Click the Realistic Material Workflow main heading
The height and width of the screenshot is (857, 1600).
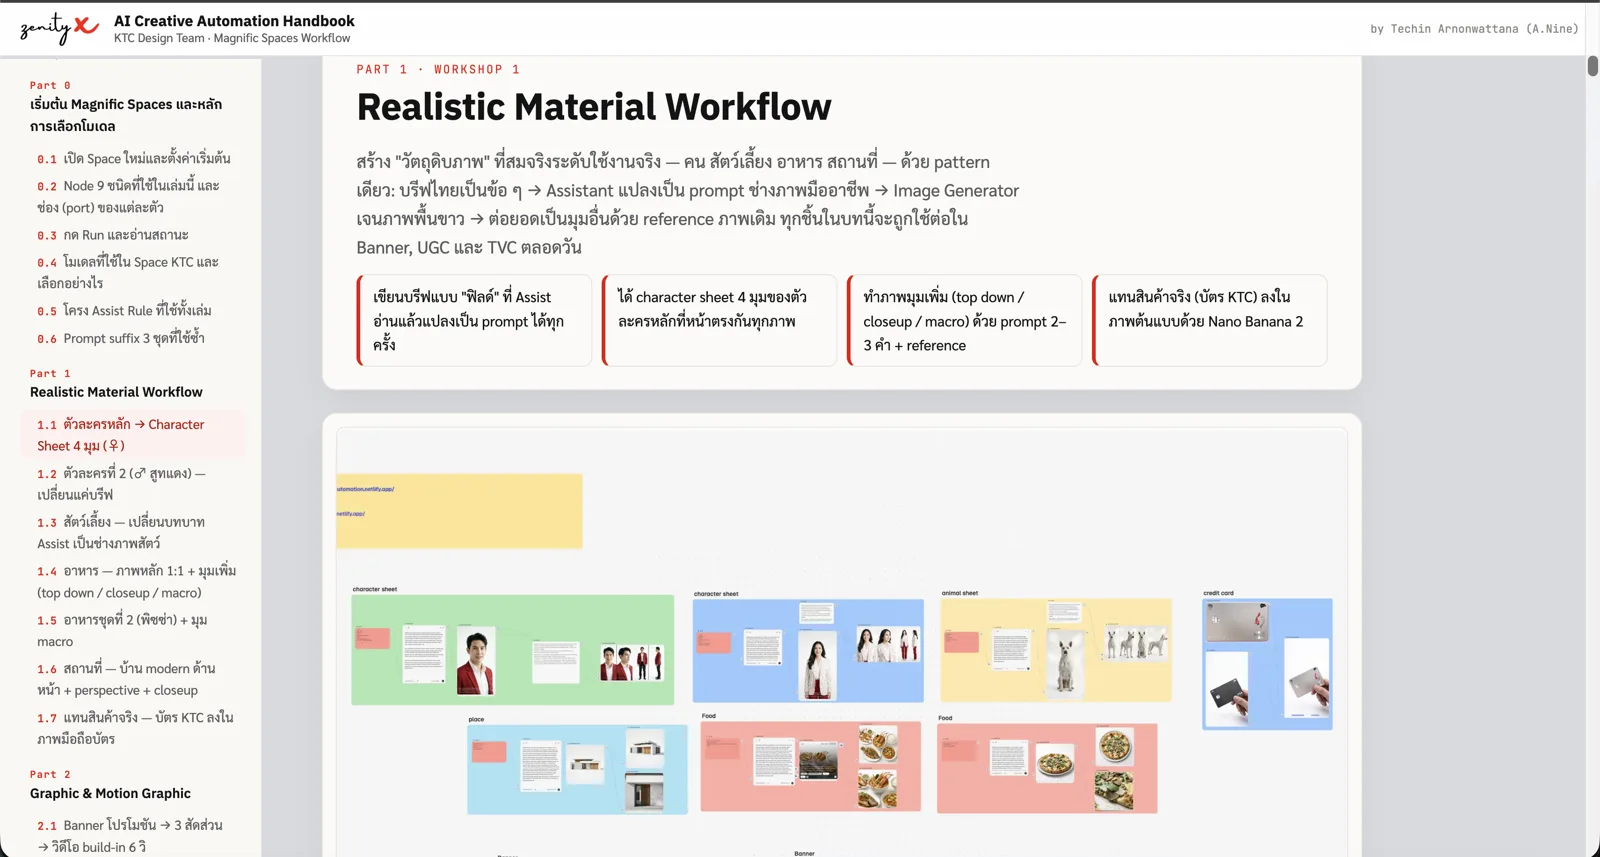pos(594,107)
